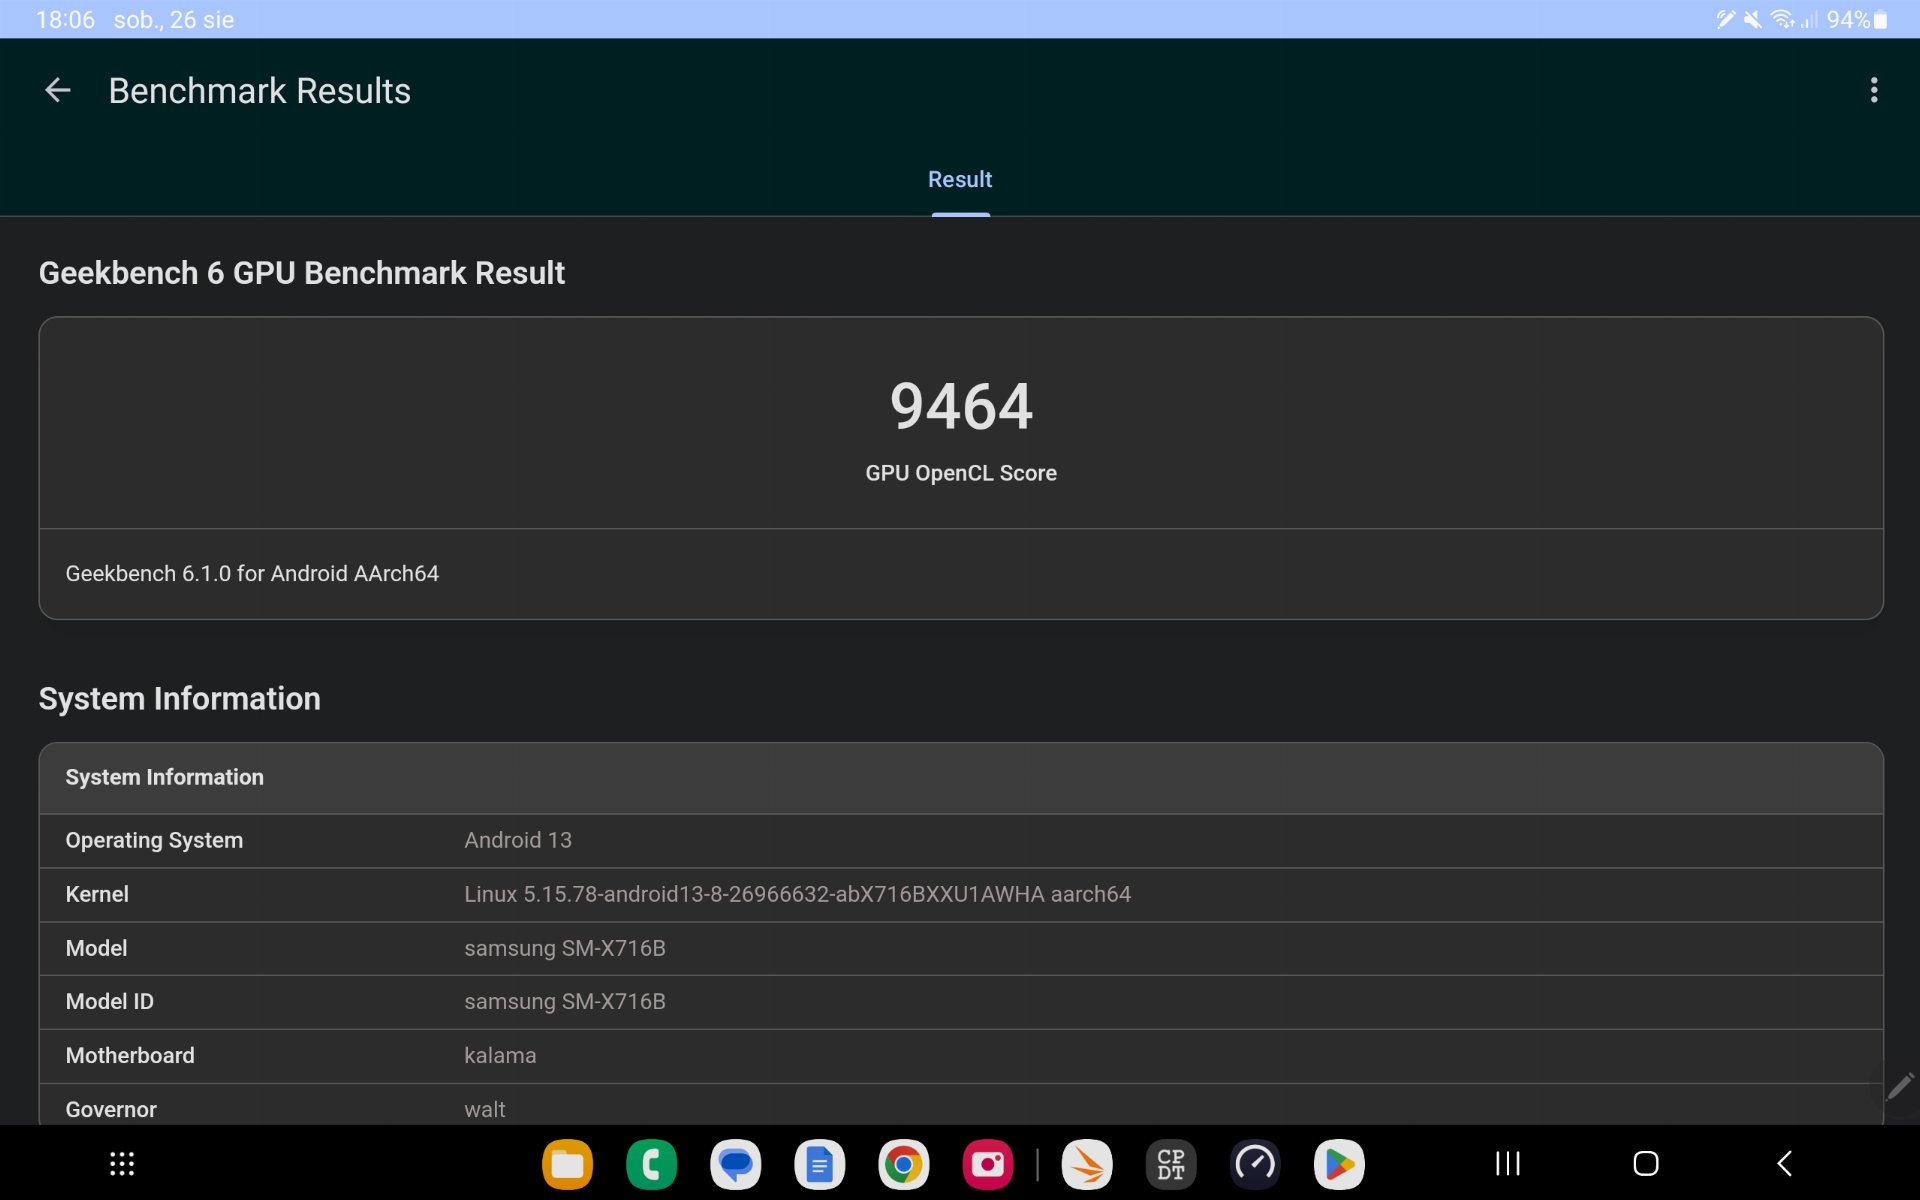Open the CPDT benchmark app
The height and width of the screenshot is (1200, 1920).
(1171, 1164)
